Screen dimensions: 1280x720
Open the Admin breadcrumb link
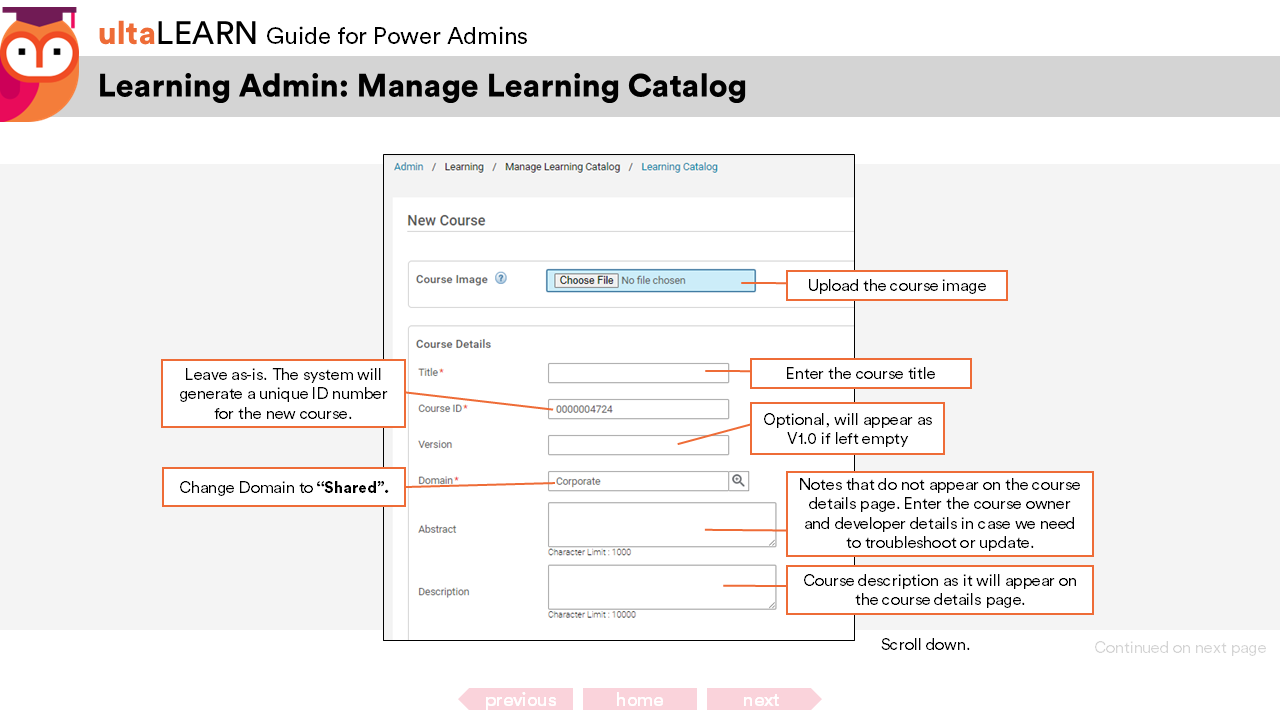click(408, 167)
